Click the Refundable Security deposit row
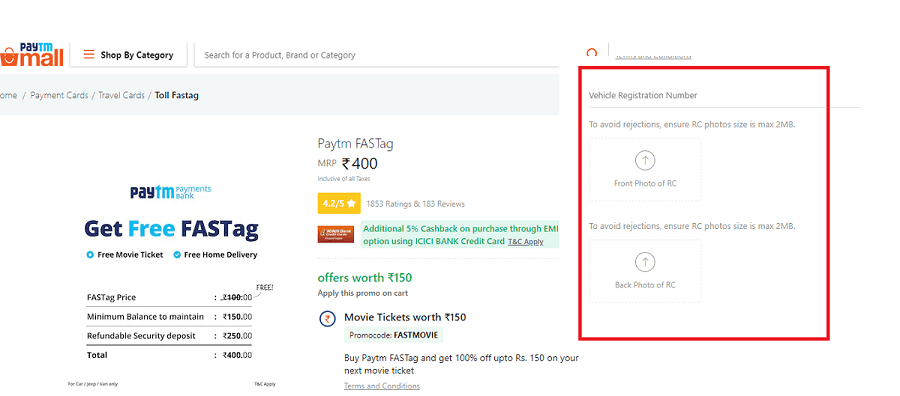 pyautogui.click(x=169, y=336)
